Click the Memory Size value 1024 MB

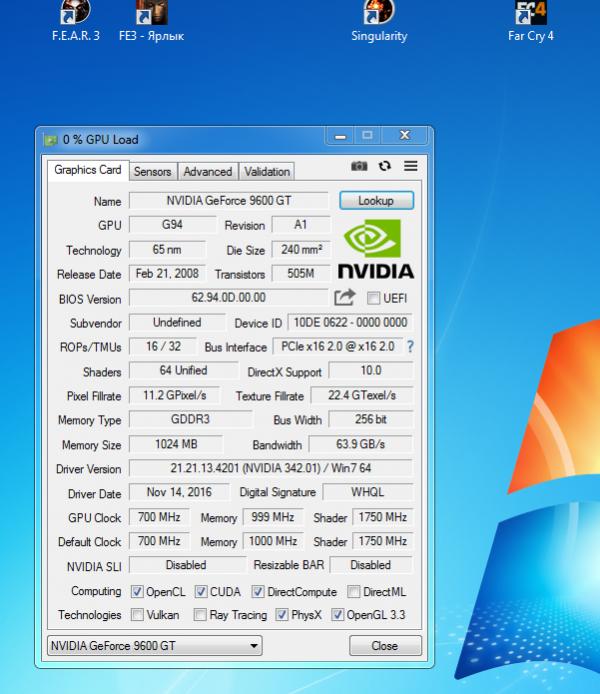(x=176, y=444)
